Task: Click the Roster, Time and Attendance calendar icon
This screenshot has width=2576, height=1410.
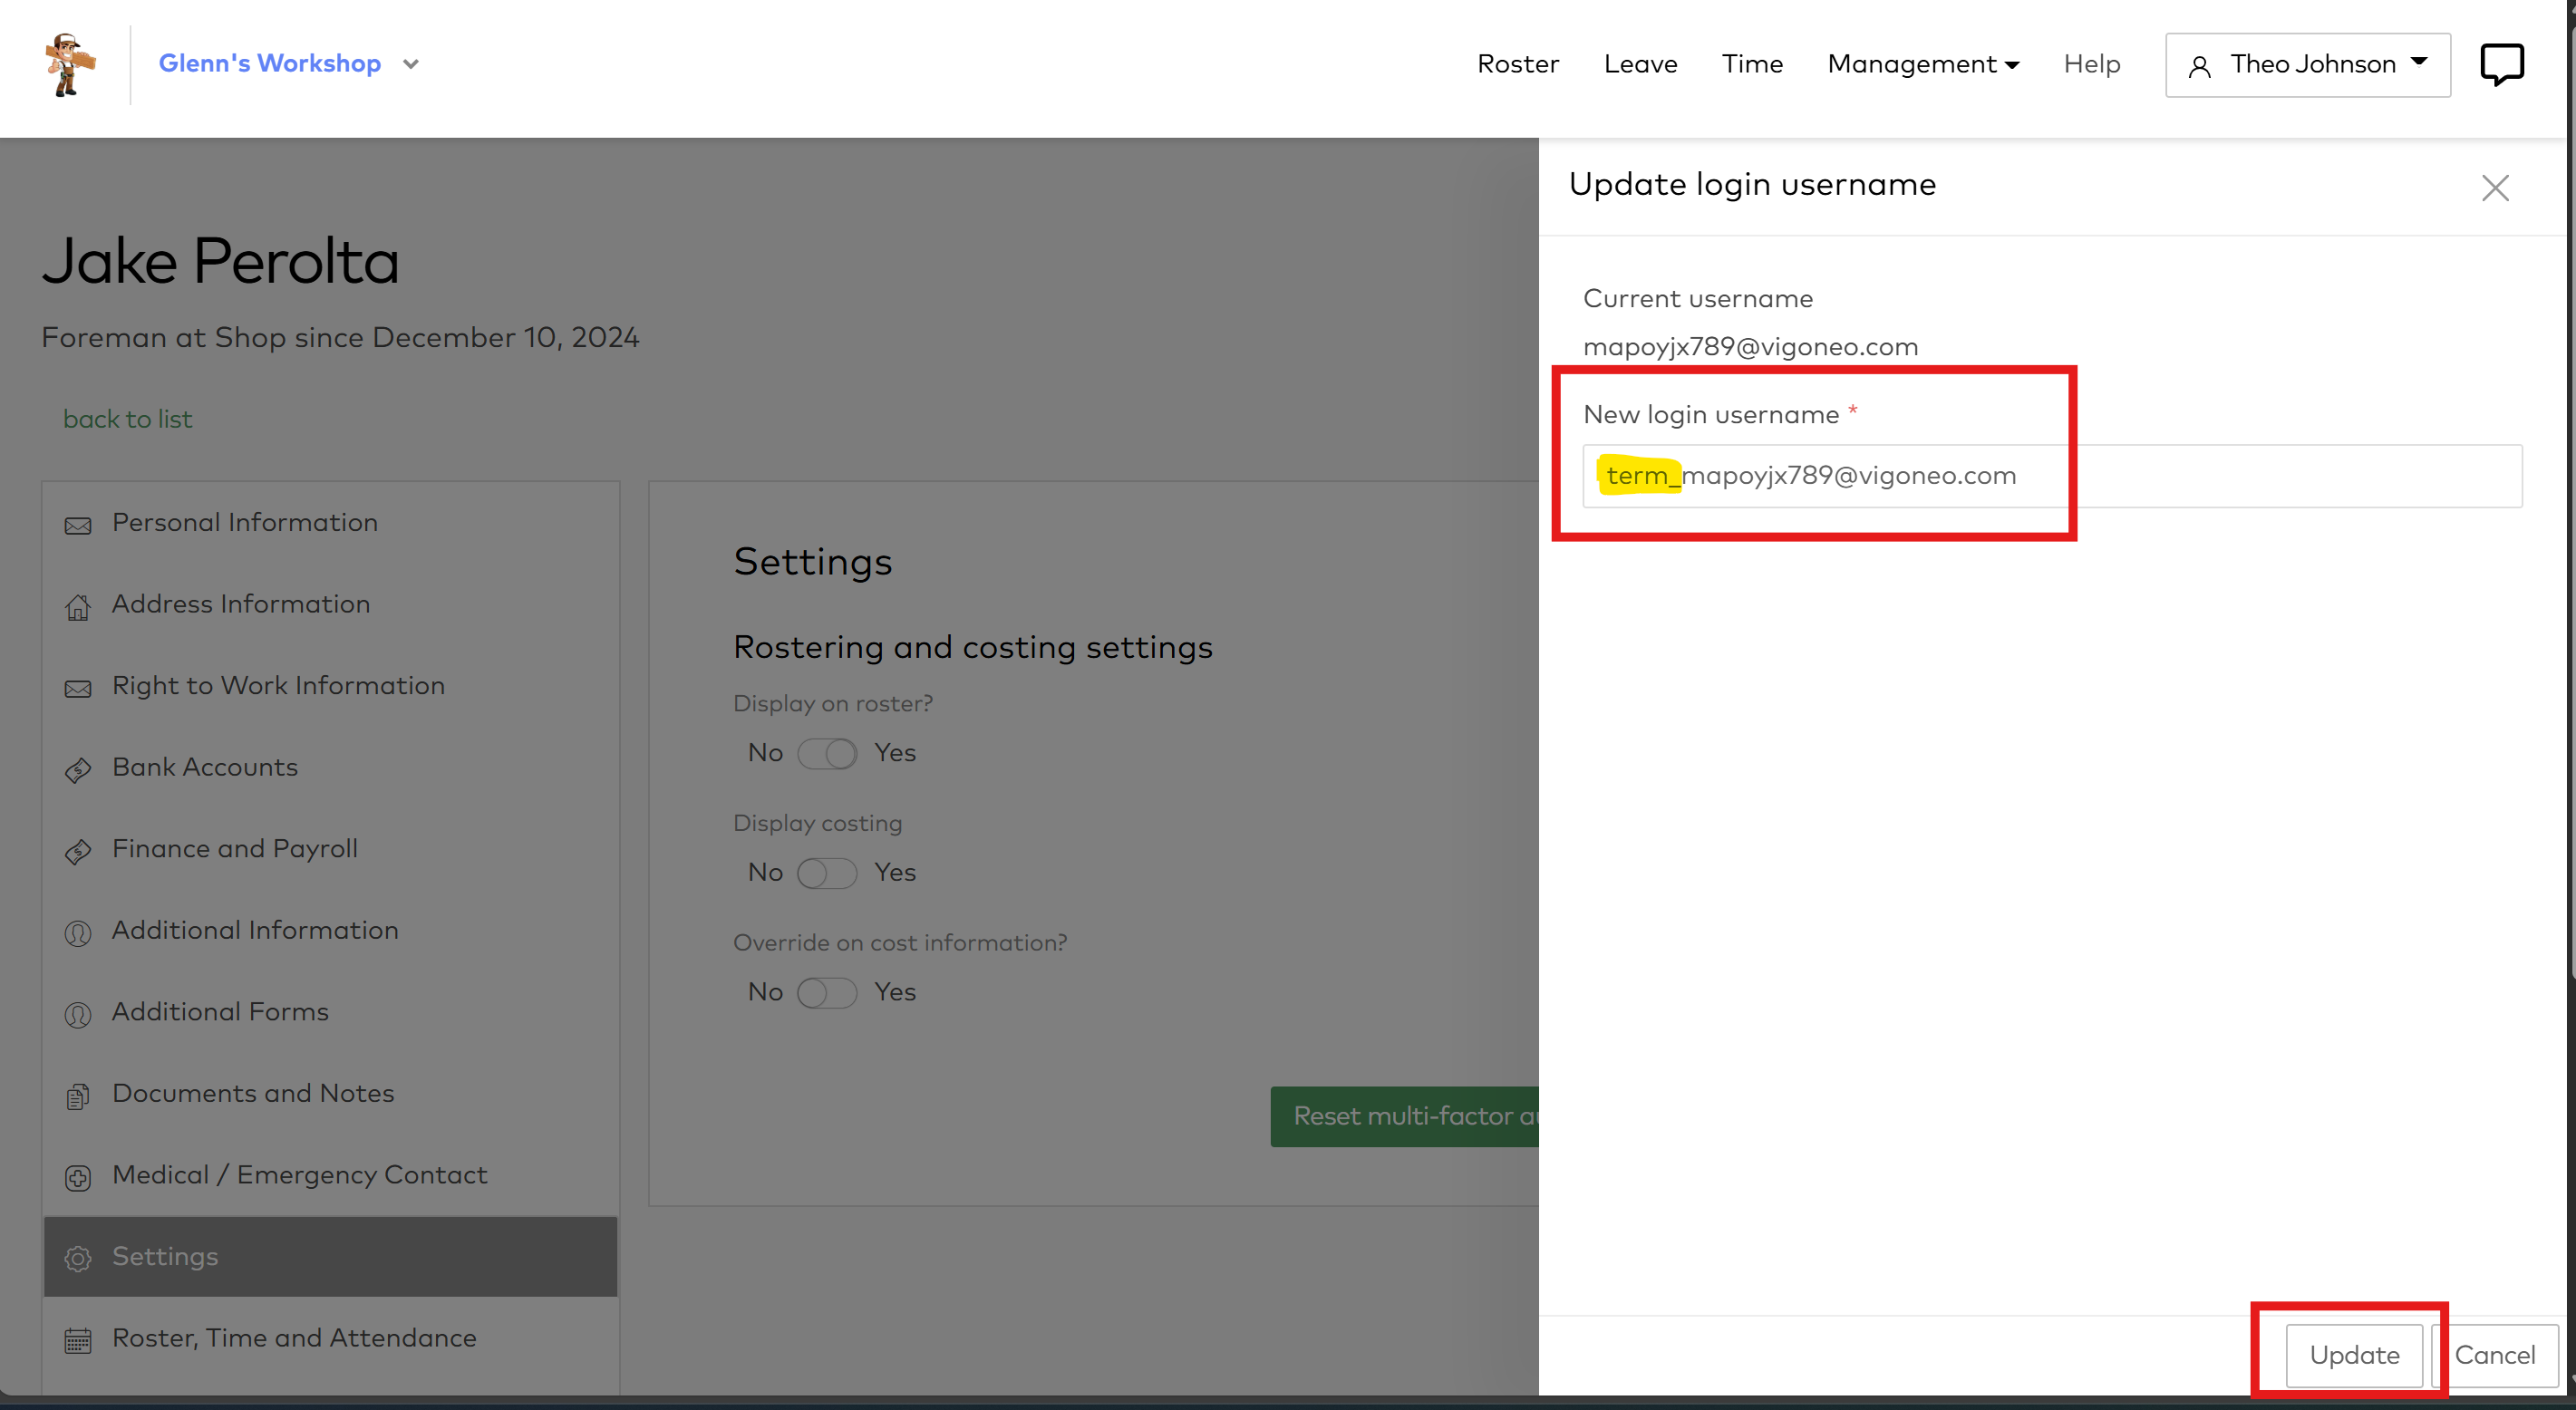Action: tap(78, 1340)
